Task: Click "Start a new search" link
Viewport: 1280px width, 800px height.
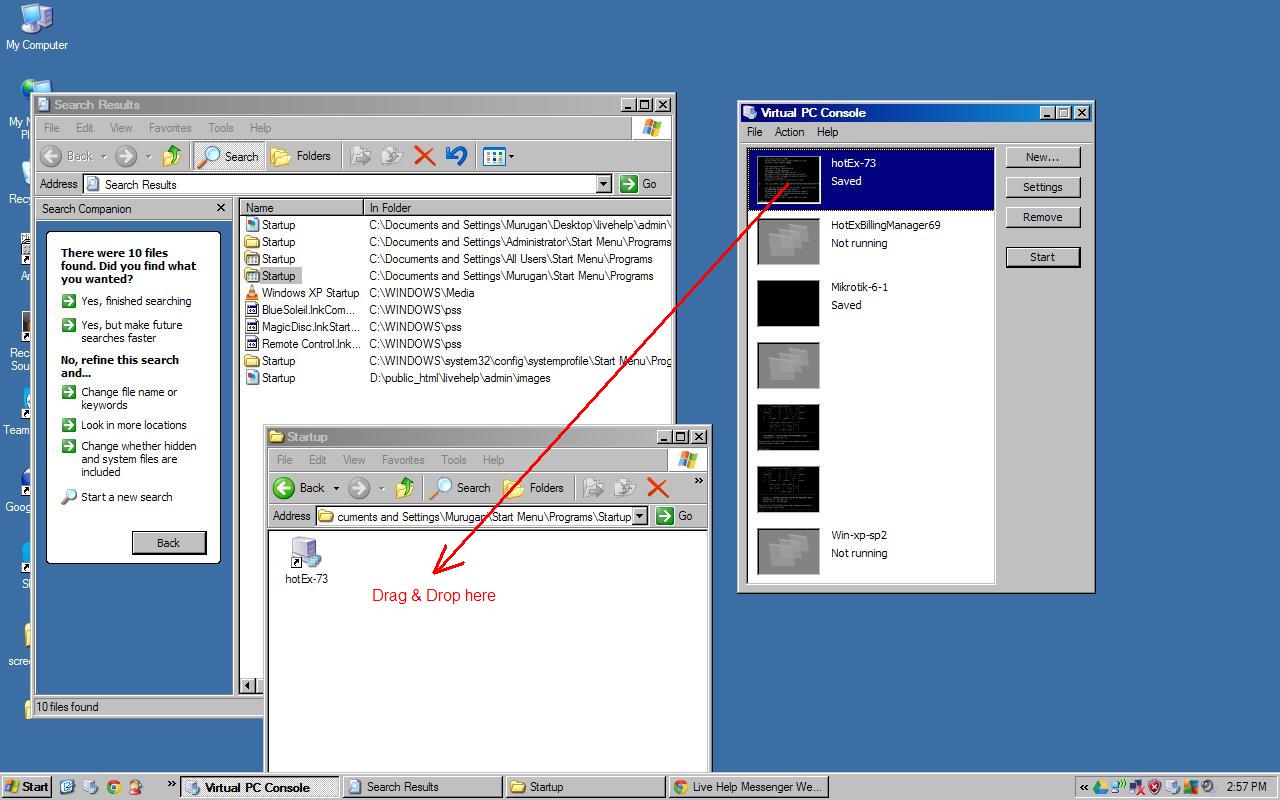Action: (126, 497)
